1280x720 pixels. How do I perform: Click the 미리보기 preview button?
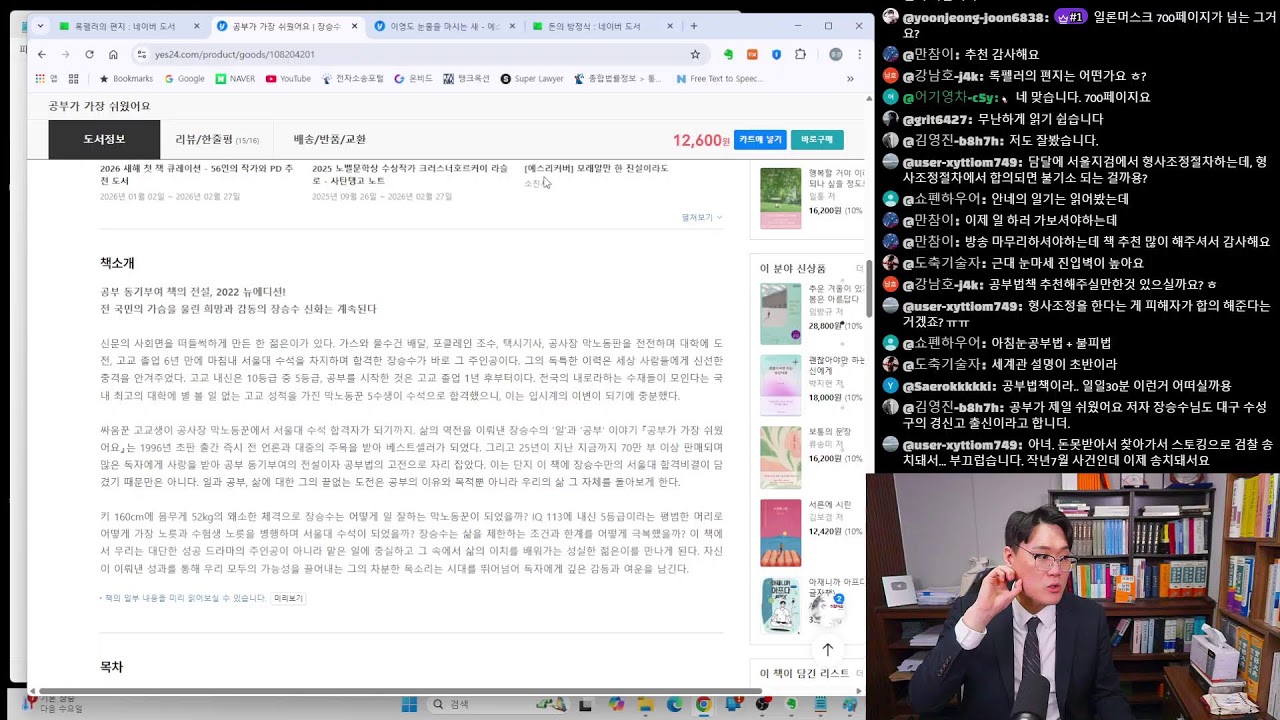(288, 598)
